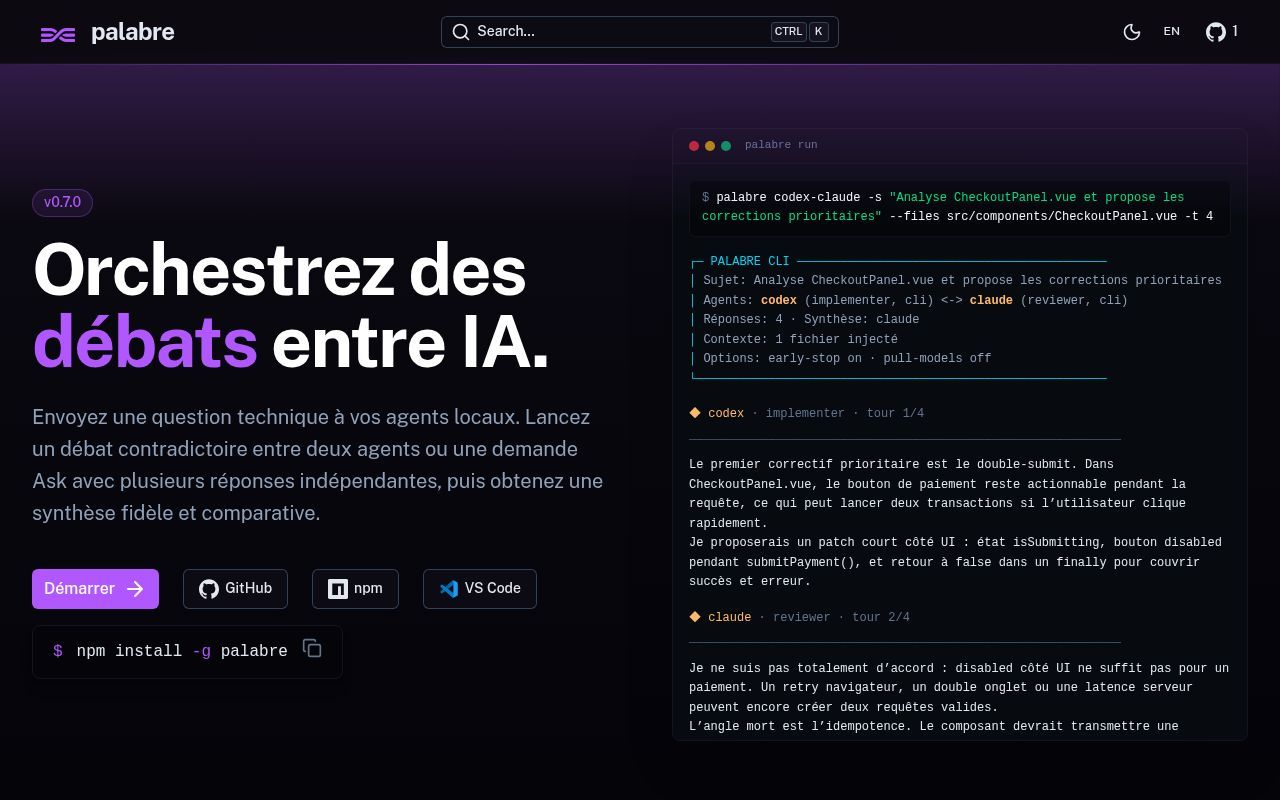
Task: Click the npm install -g palabre text
Action: pos(182,651)
